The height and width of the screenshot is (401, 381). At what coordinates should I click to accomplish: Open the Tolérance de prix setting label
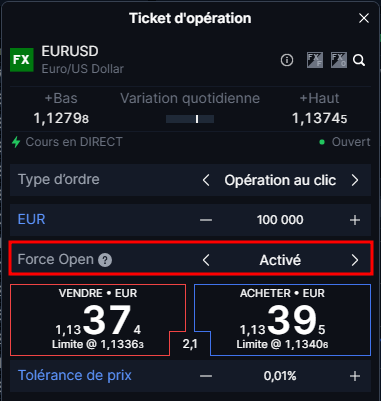tap(75, 376)
